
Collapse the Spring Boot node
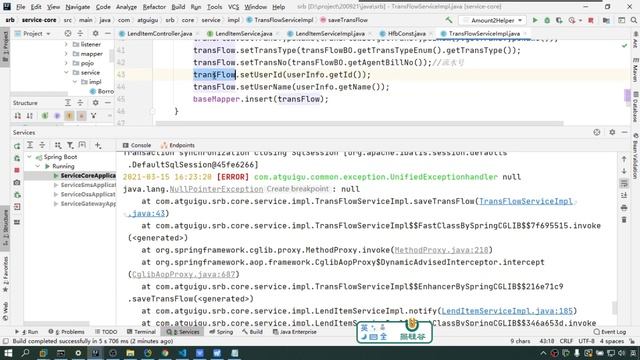(x=29, y=157)
